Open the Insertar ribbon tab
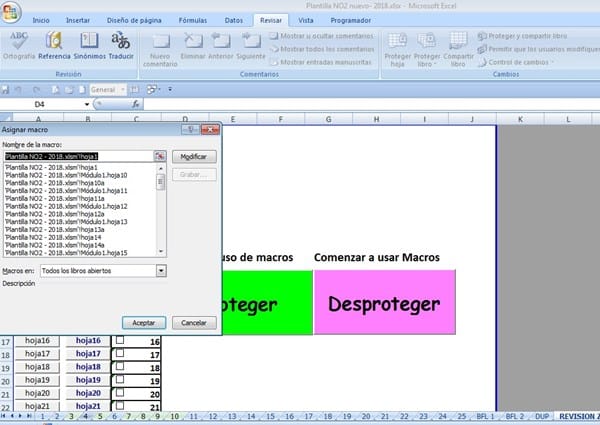Screen dimensions: 600x425 pyautogui.click(x=78, y=20)
